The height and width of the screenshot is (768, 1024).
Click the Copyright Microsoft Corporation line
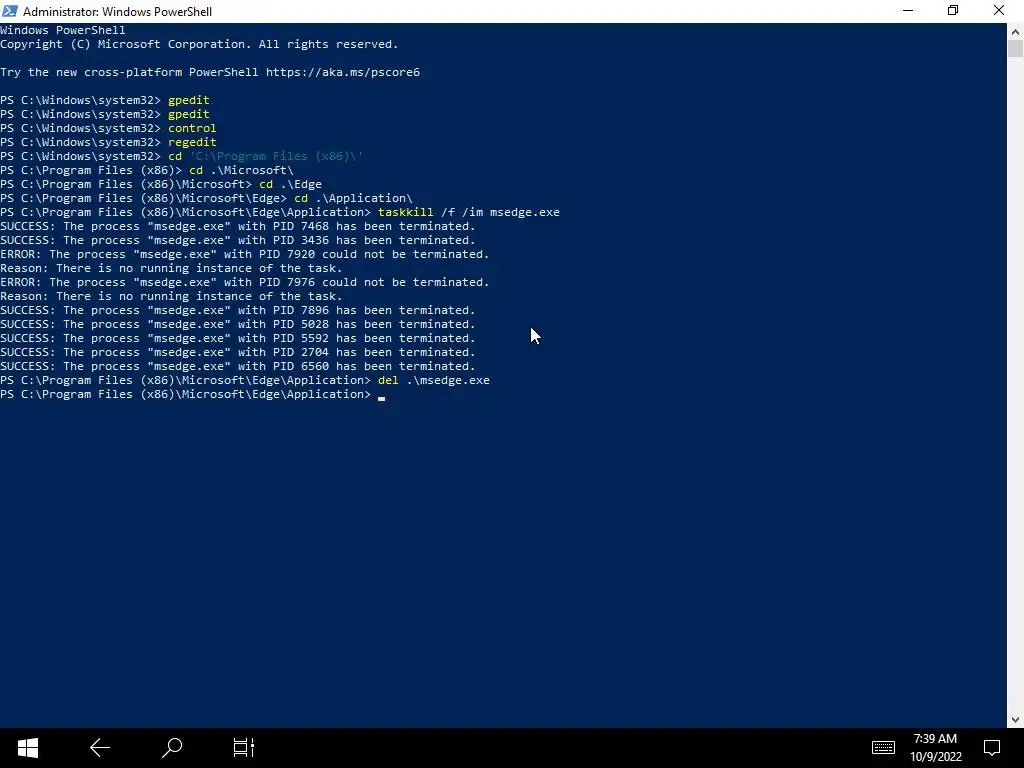point(199,44)
